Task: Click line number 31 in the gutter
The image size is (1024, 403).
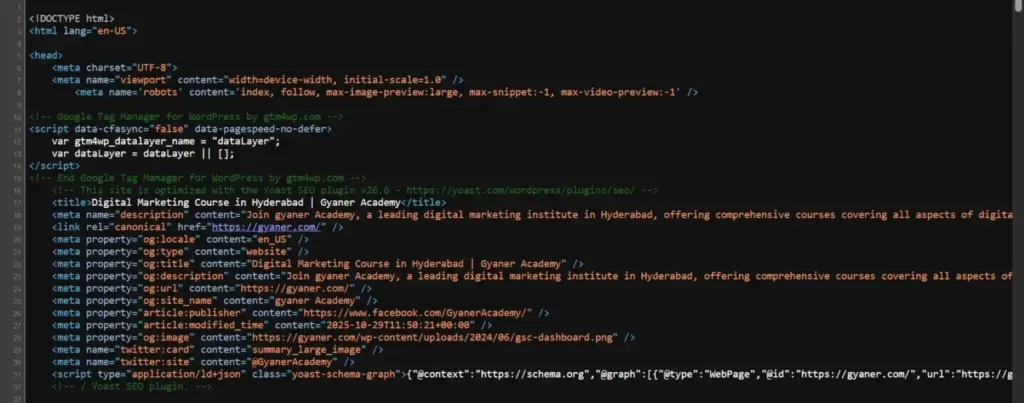Action: 19,374
